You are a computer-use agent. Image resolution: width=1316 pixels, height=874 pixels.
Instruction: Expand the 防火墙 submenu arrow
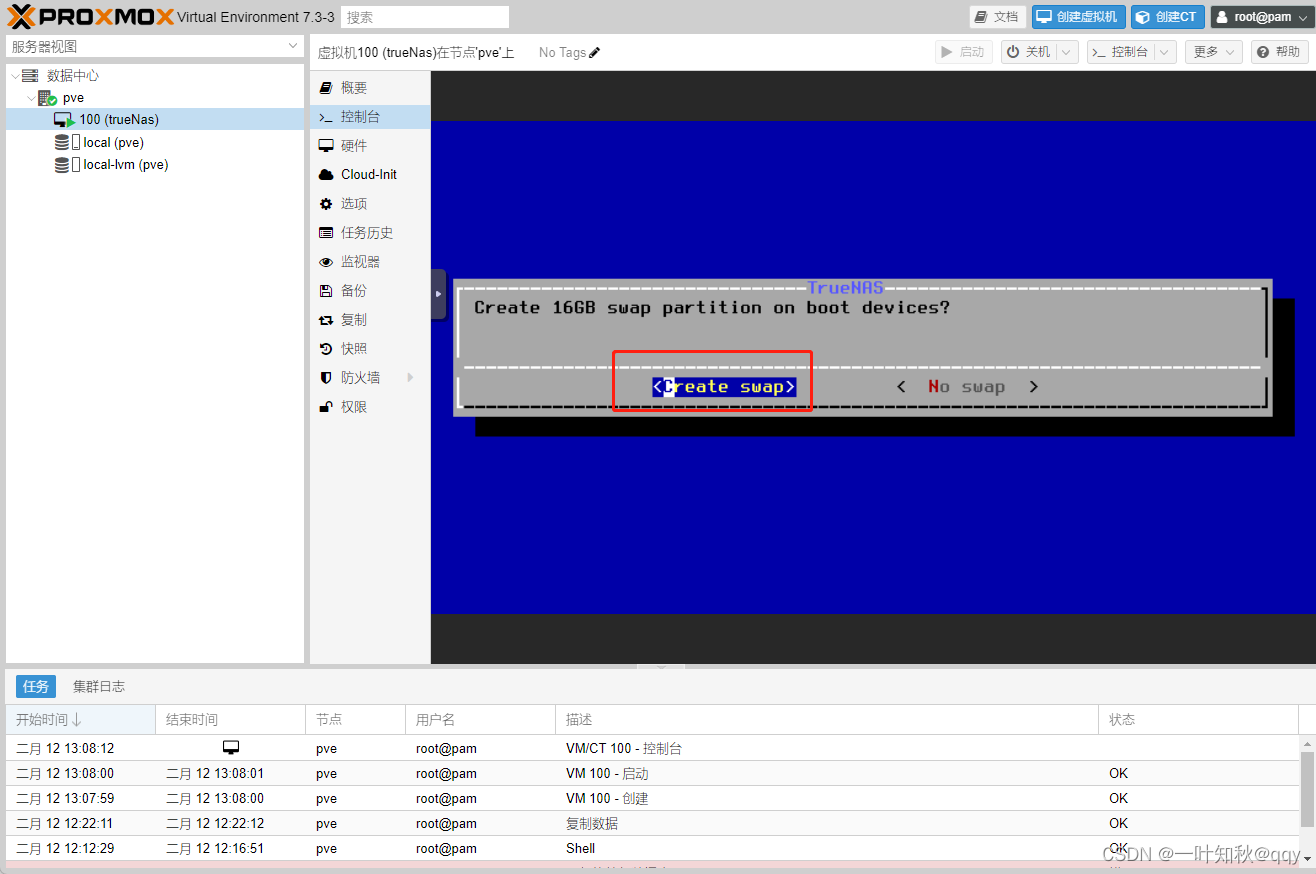410,378
